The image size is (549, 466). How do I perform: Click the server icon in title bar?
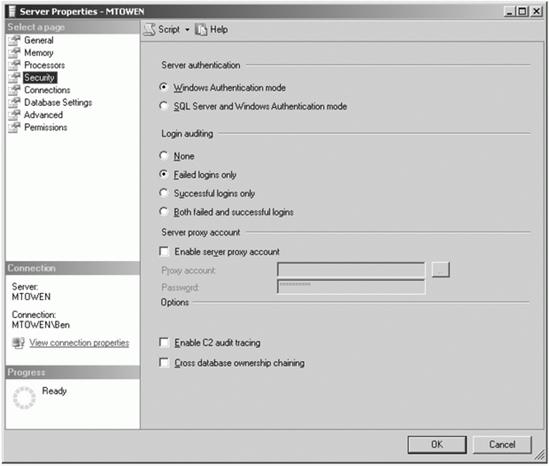[x=12, y=11]
